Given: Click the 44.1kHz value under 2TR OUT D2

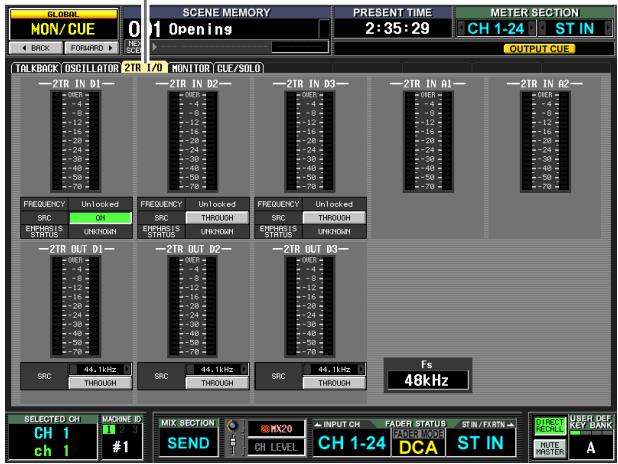Looking at the screenshot, I should click(x=217, y=369).
